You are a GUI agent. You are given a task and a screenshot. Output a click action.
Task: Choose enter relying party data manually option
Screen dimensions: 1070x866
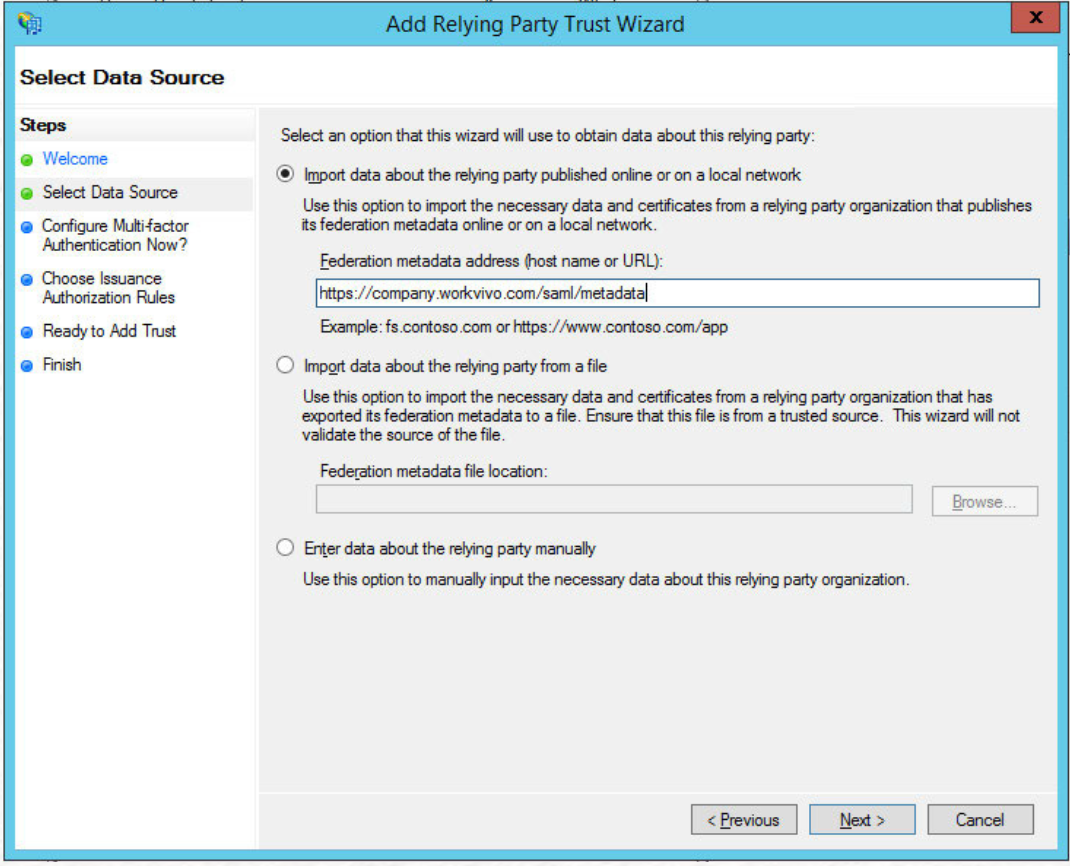[x=285, y=547]
